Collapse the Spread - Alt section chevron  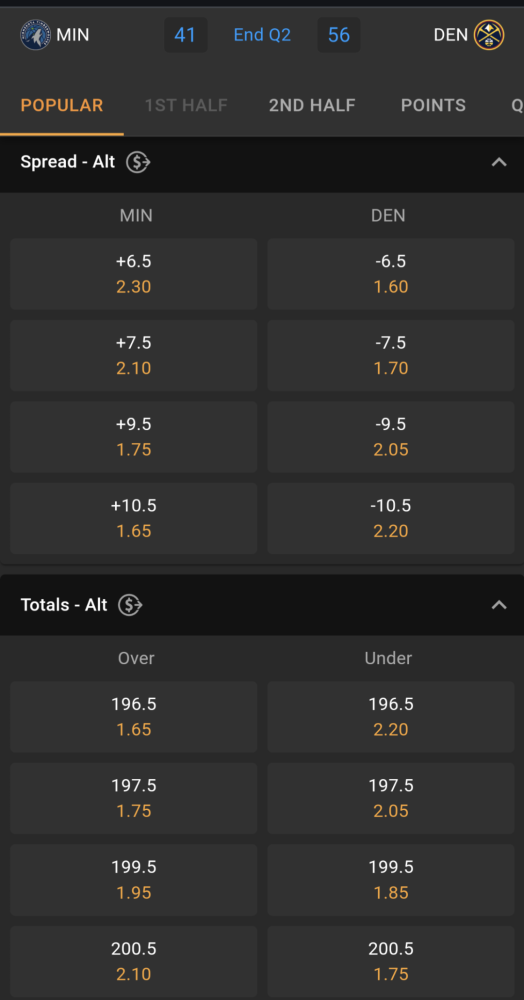coord(499,162)
